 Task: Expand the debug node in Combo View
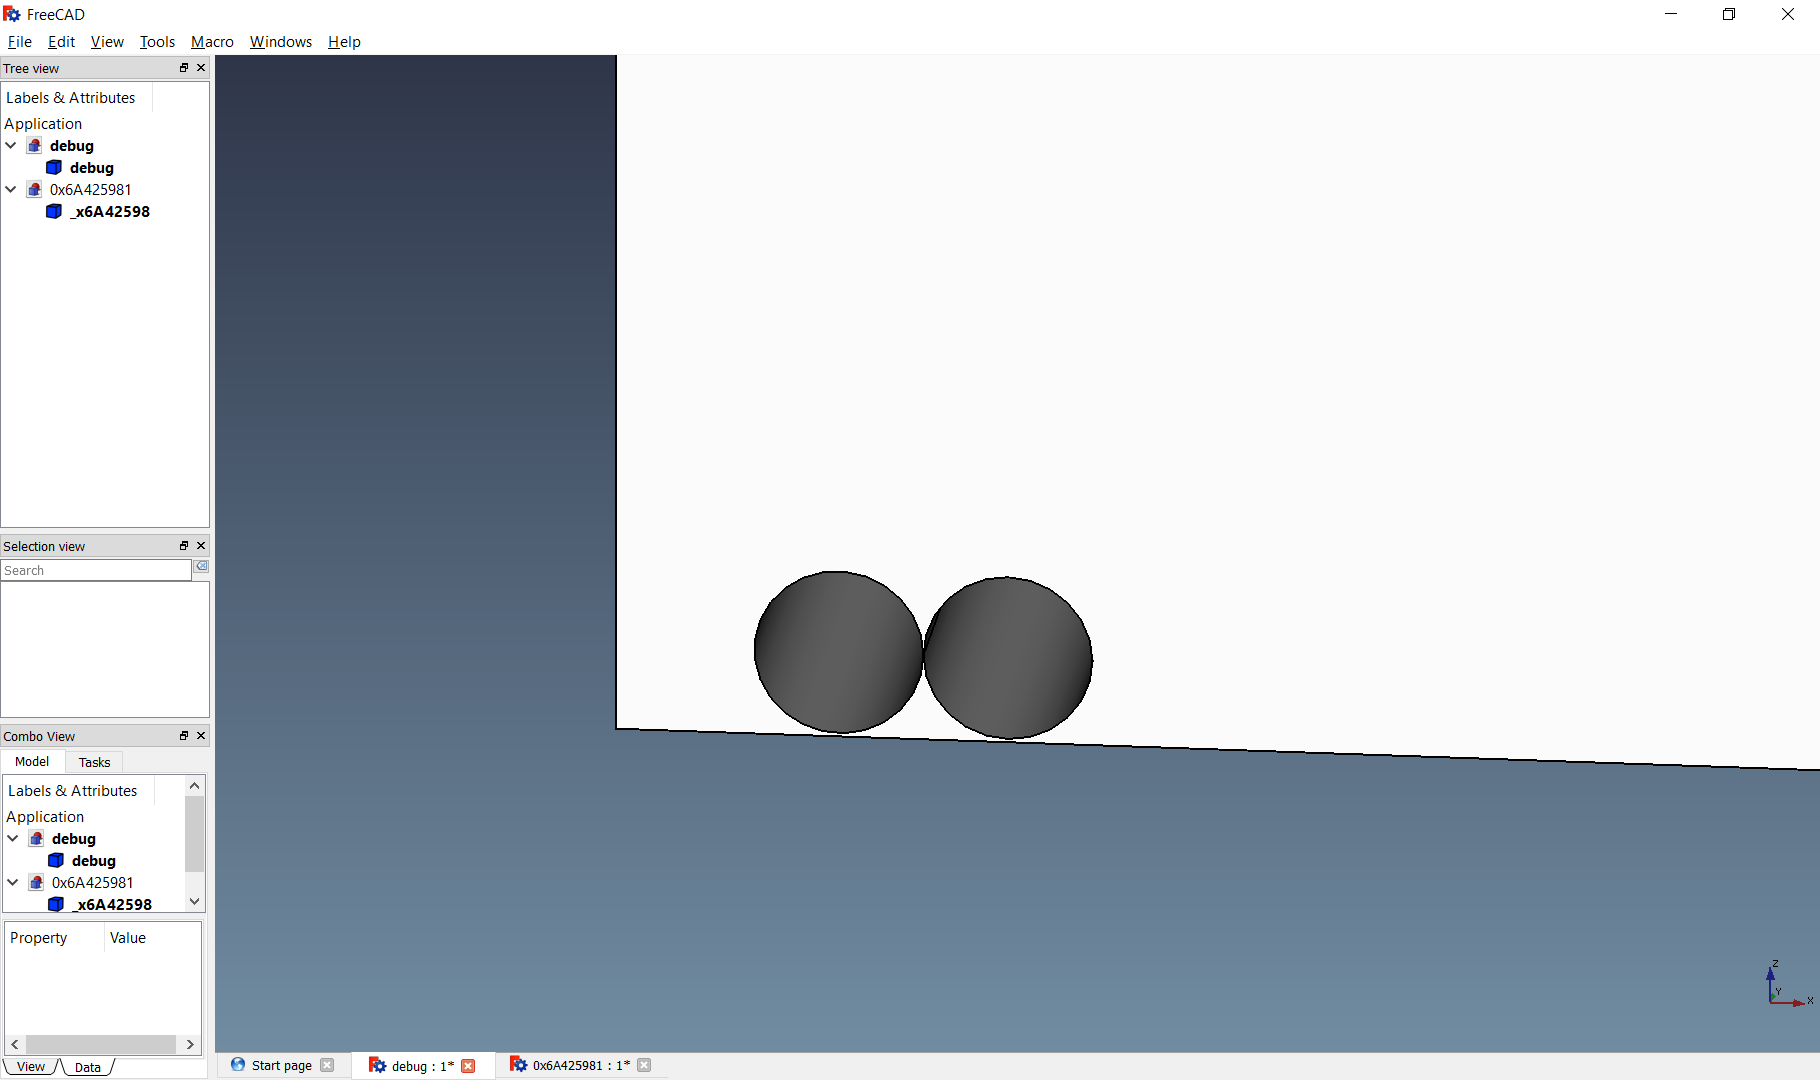click(13, 838)
